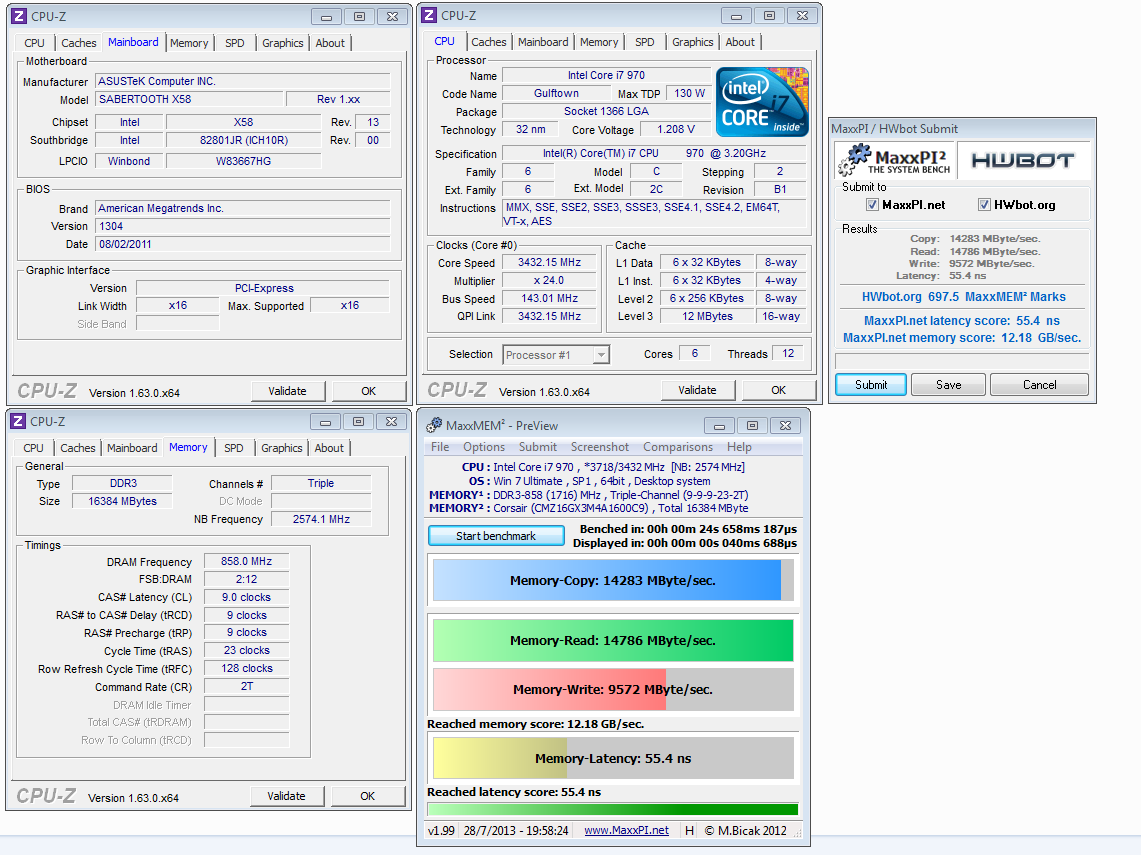Toggle the HWbot.org submit checkbox
Viewport: 1141px width, 855px height.
click(x=984, y=204)
